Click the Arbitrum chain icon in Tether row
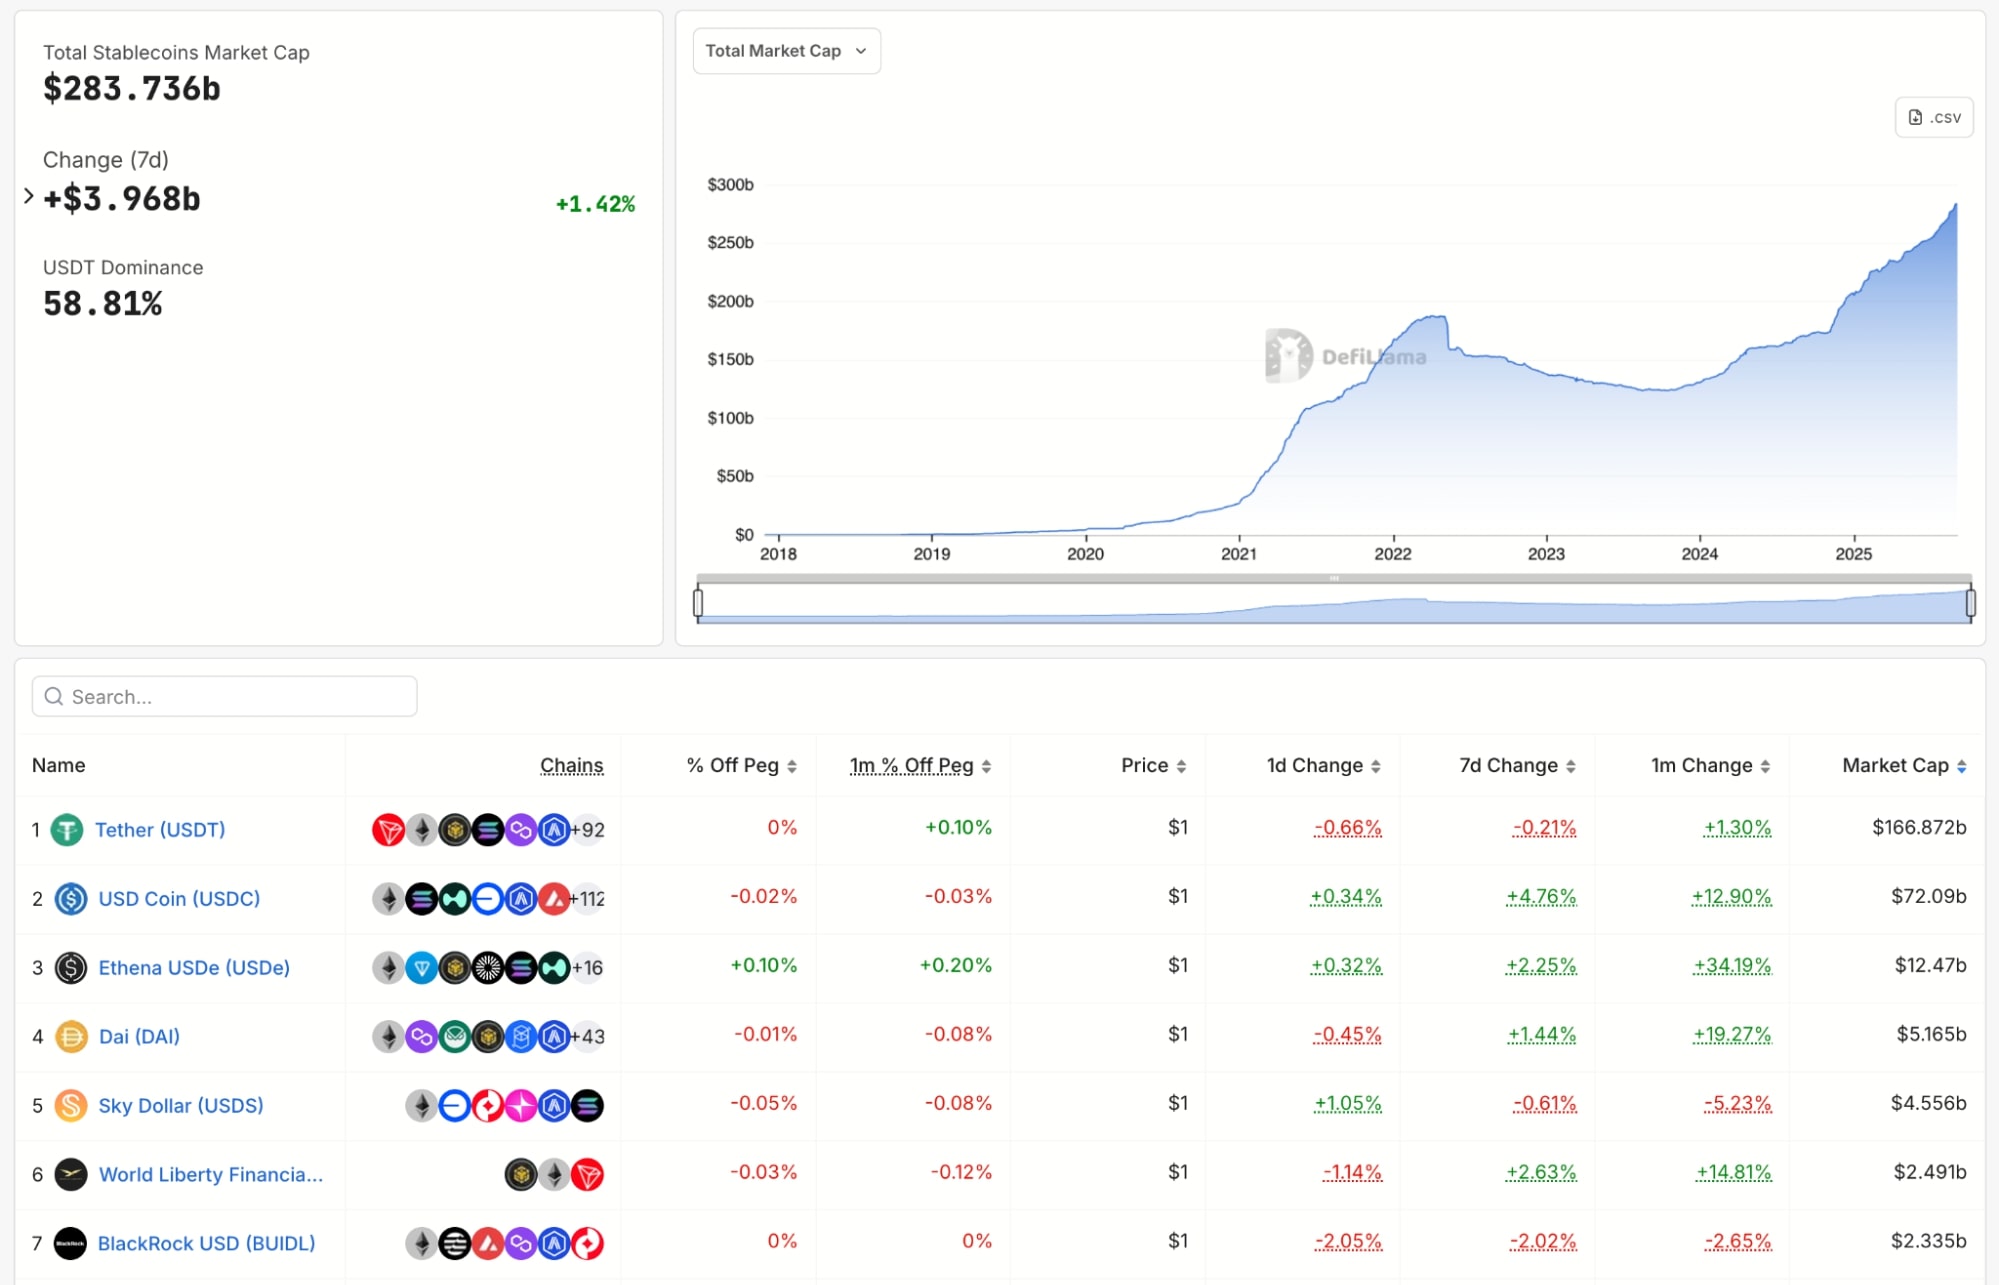1999x1285 pixels. 554,830
